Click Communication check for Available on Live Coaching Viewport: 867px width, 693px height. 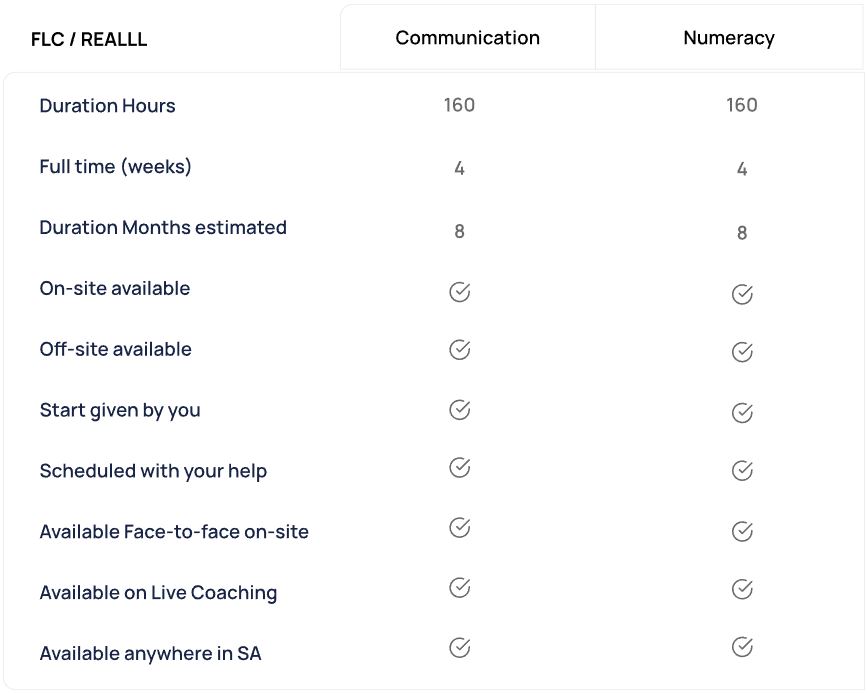(x=459, y=587)
